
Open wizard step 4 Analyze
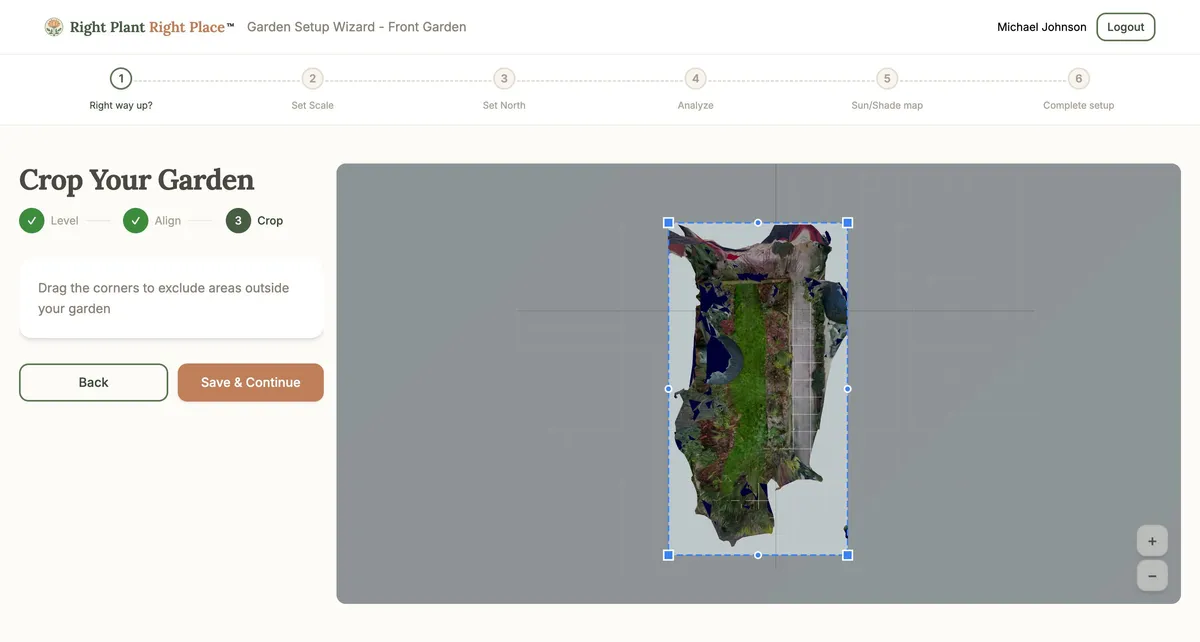(695, 79)
